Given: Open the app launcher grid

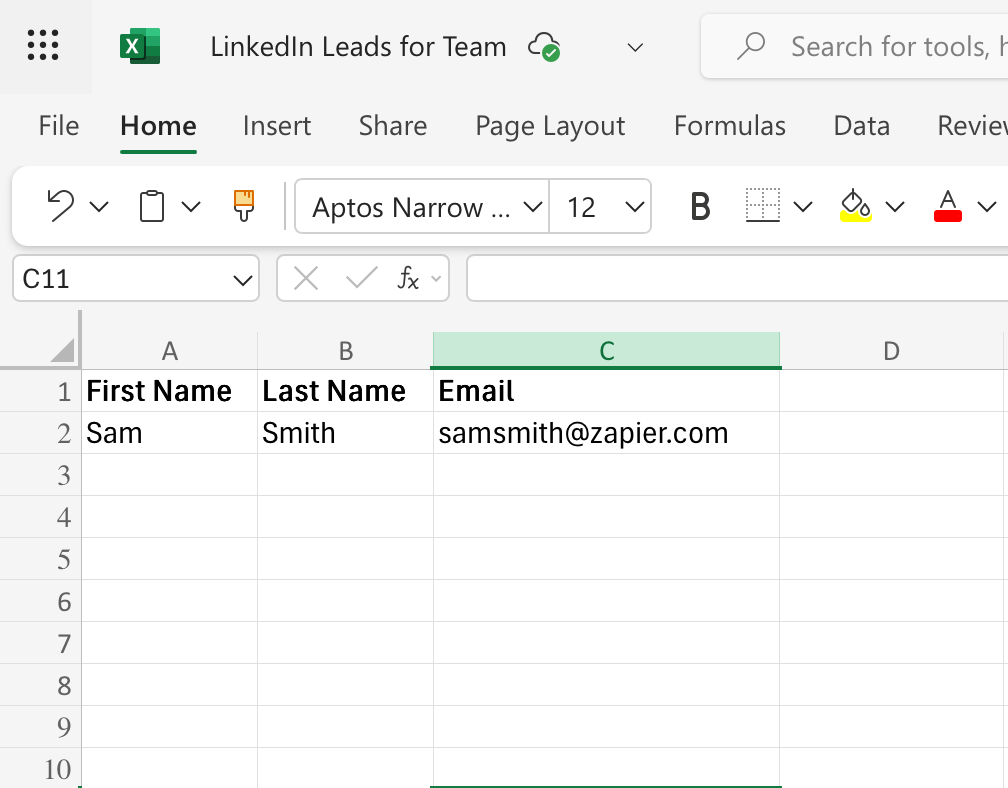Looking at the screenshot, I should pyautogui.click(x=43, y=45).
